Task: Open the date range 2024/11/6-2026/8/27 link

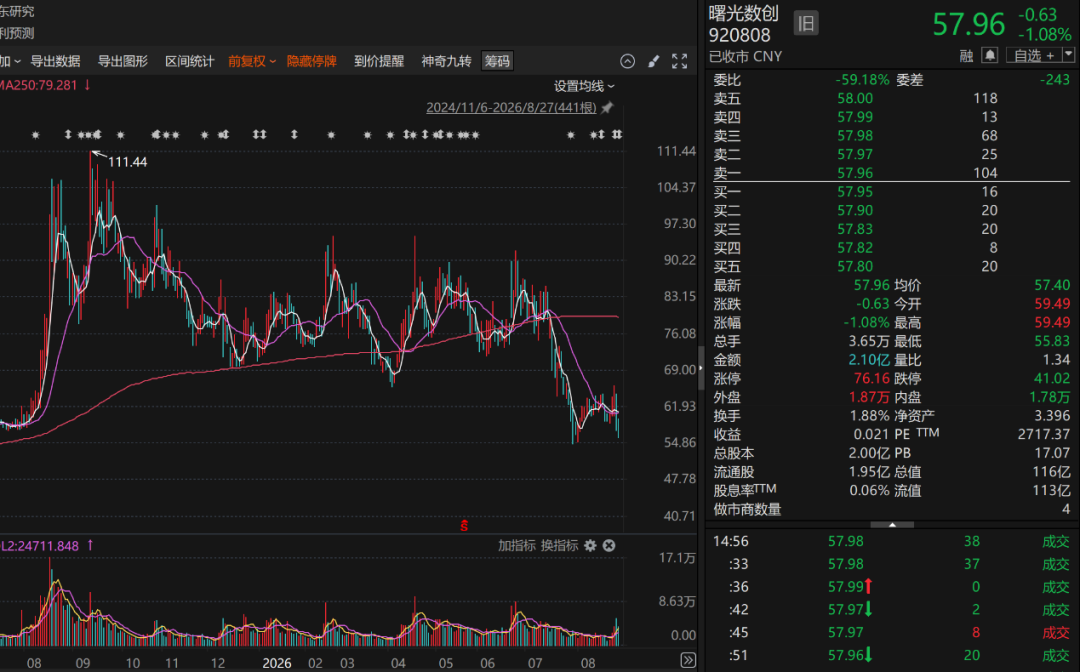Action: click(511, 107)
